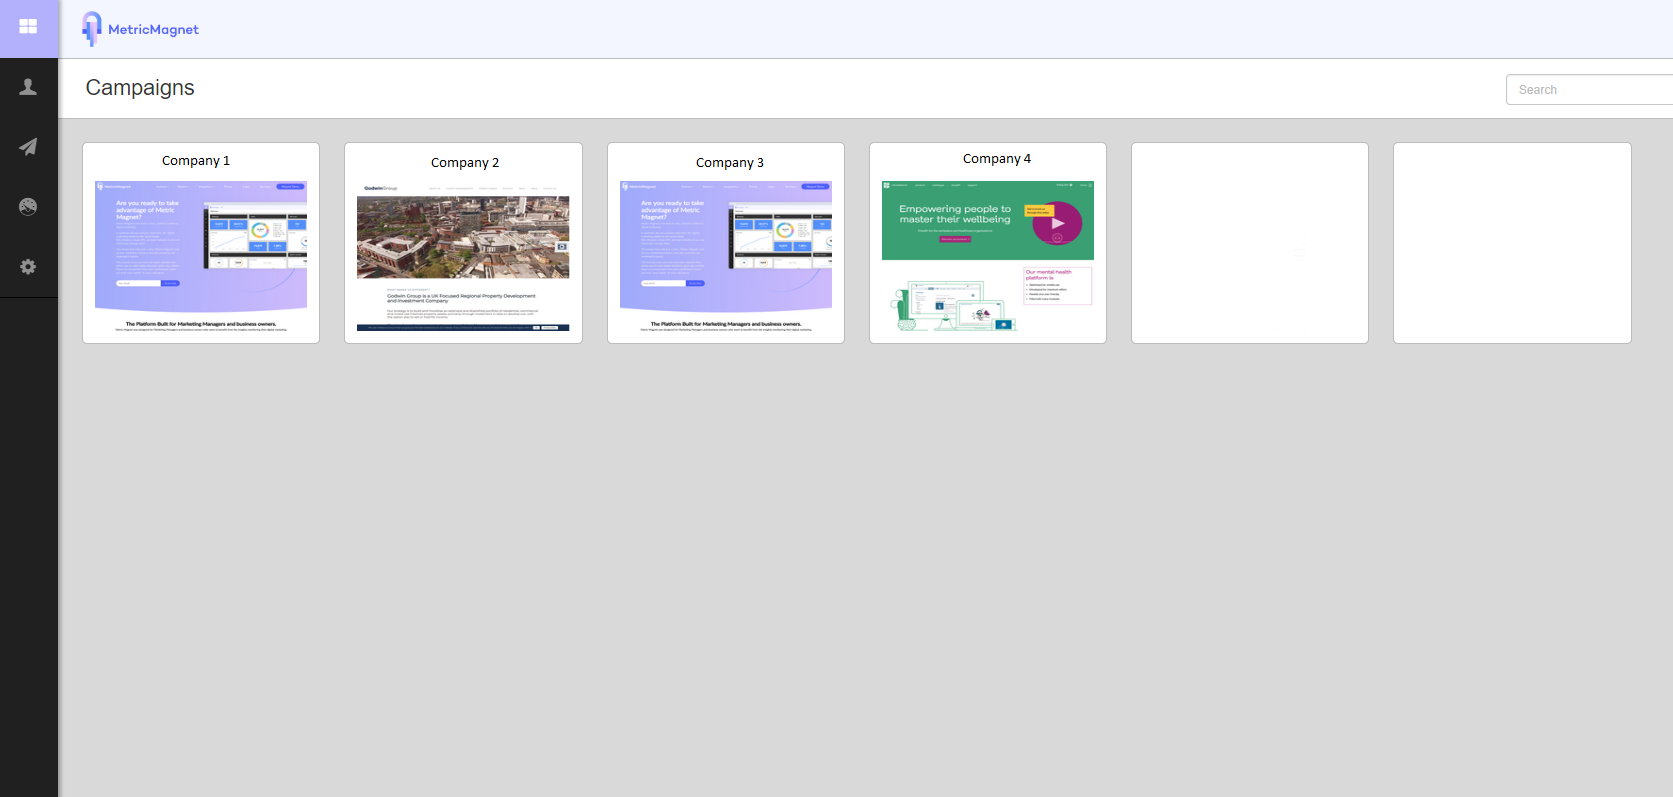Select the 'Company 1' title text
1673x797 pixels.
point(196,161)
